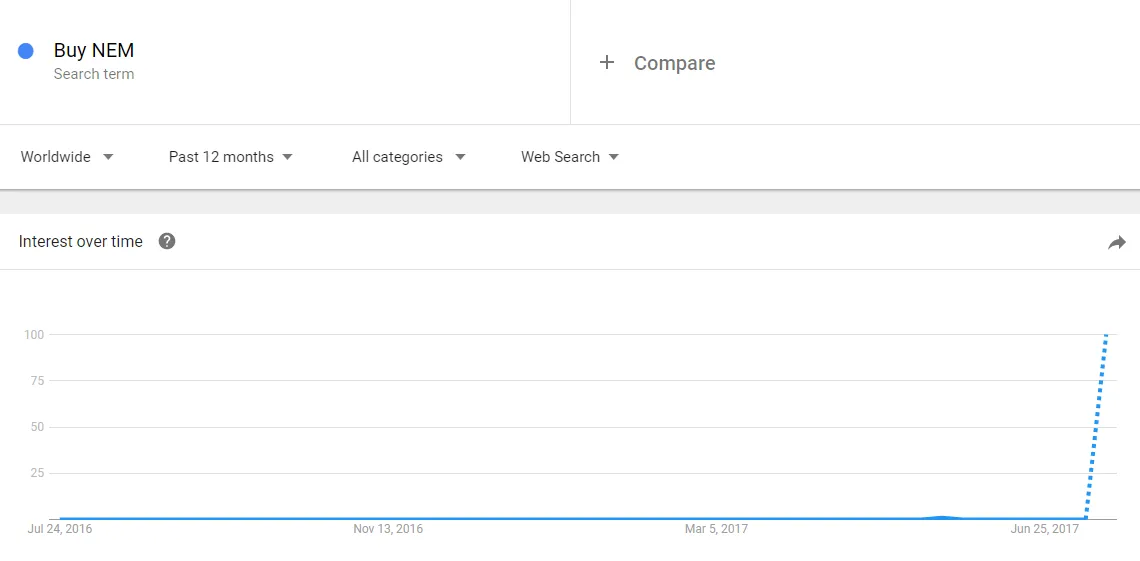Click the share arrow icon
The width and height of the screenshot is (1140, 561).
click(1117, 243)
